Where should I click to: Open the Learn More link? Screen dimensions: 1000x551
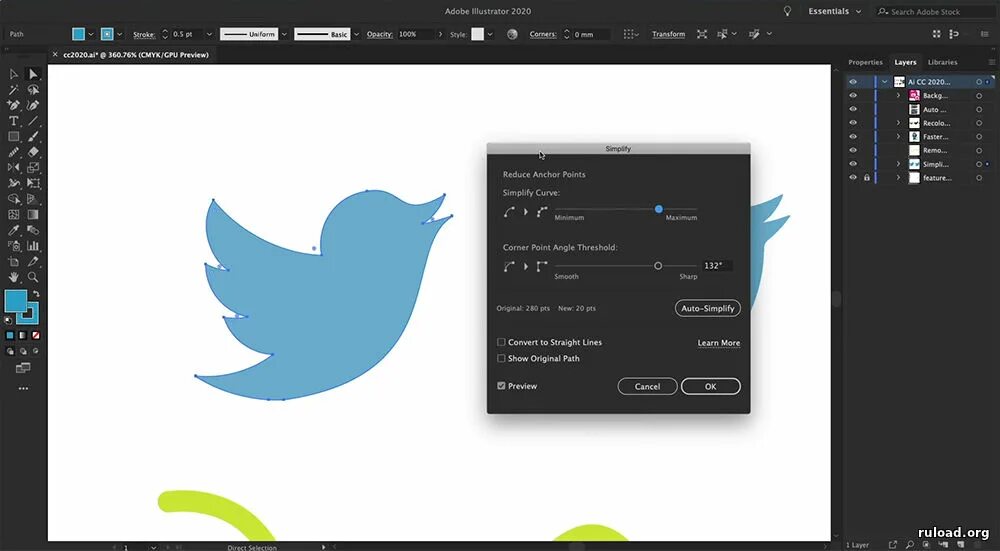[719, 343]
